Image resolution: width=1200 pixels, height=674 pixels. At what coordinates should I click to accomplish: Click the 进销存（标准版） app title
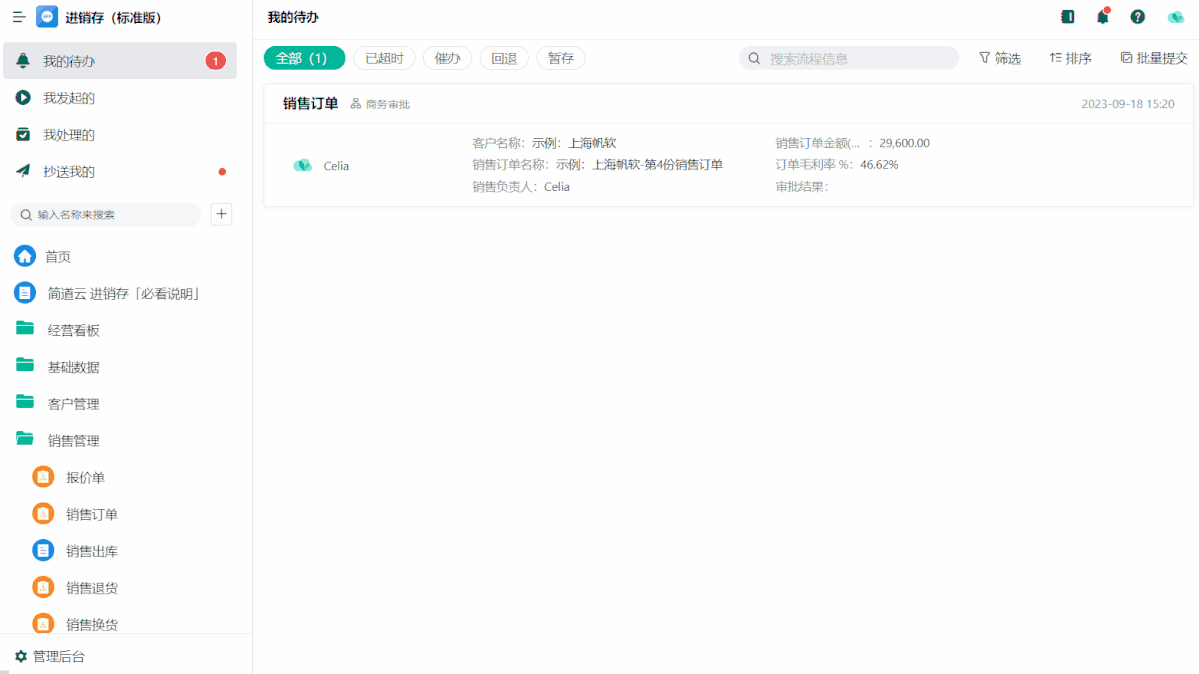(x=113, y=17)
